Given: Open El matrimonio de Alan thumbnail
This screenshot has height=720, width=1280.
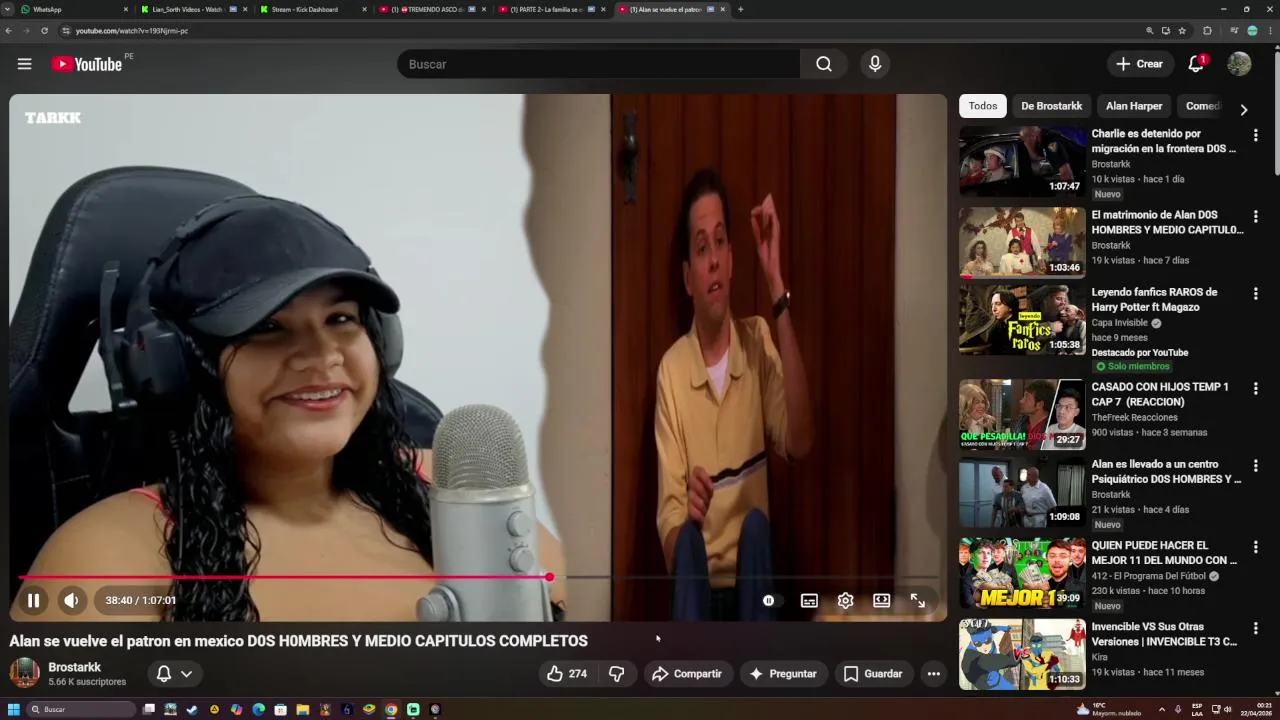Looking at the screenshot, I should pos(1022,242).
